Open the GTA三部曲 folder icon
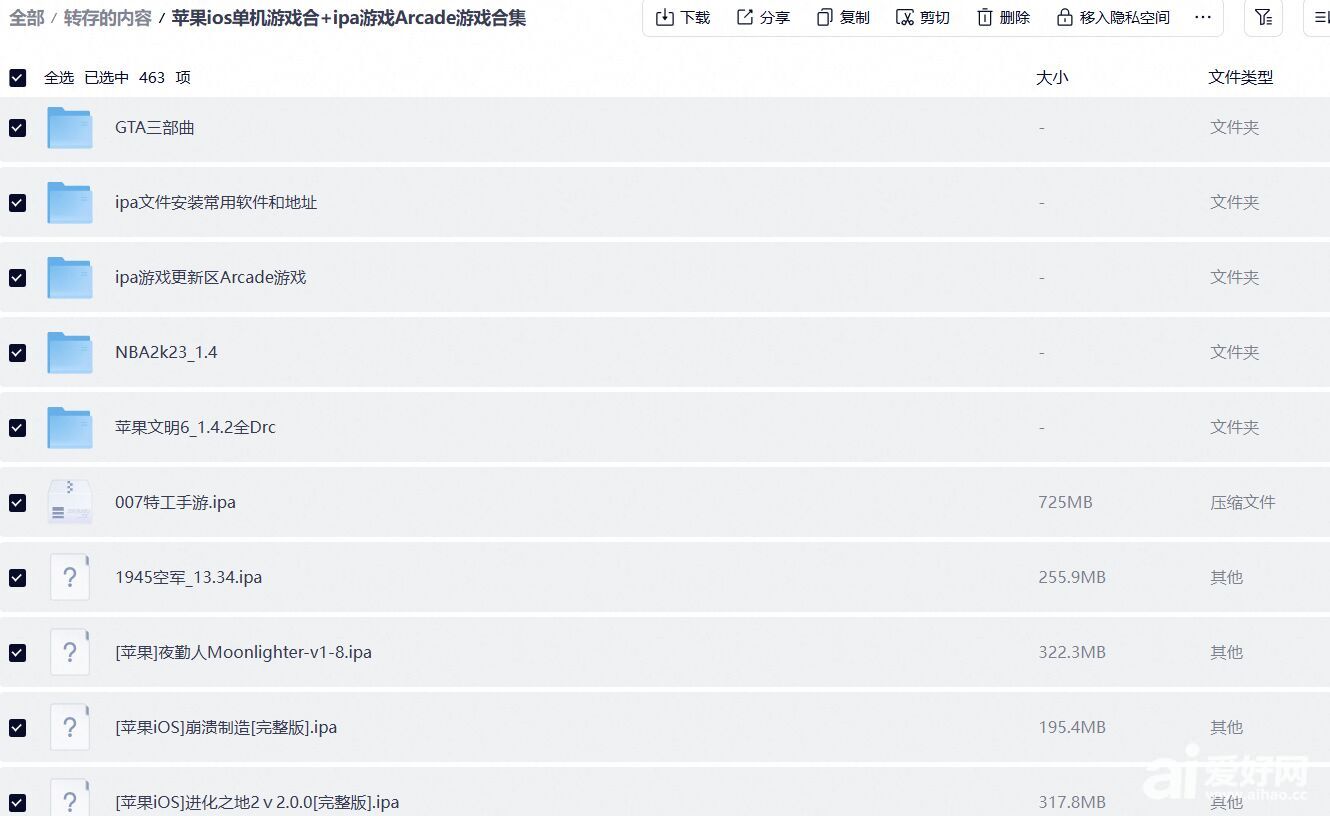Image resolution: width=1330 pixels, height=816 pixels. point(70,128)
